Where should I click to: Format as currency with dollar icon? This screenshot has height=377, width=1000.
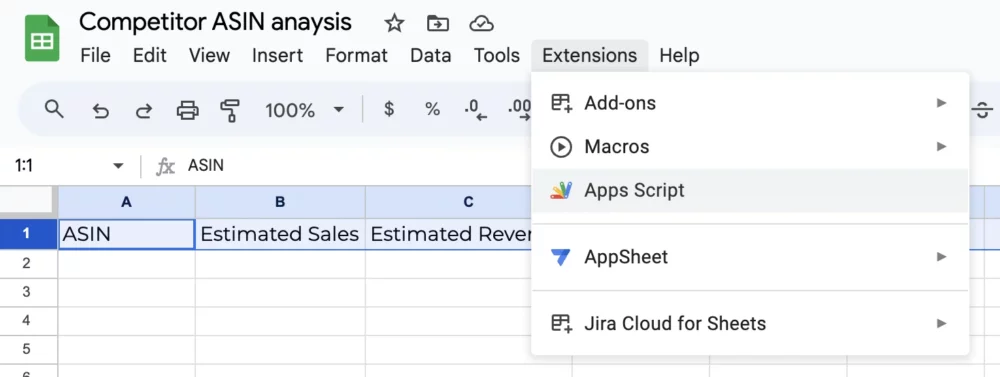coord(388,110)
